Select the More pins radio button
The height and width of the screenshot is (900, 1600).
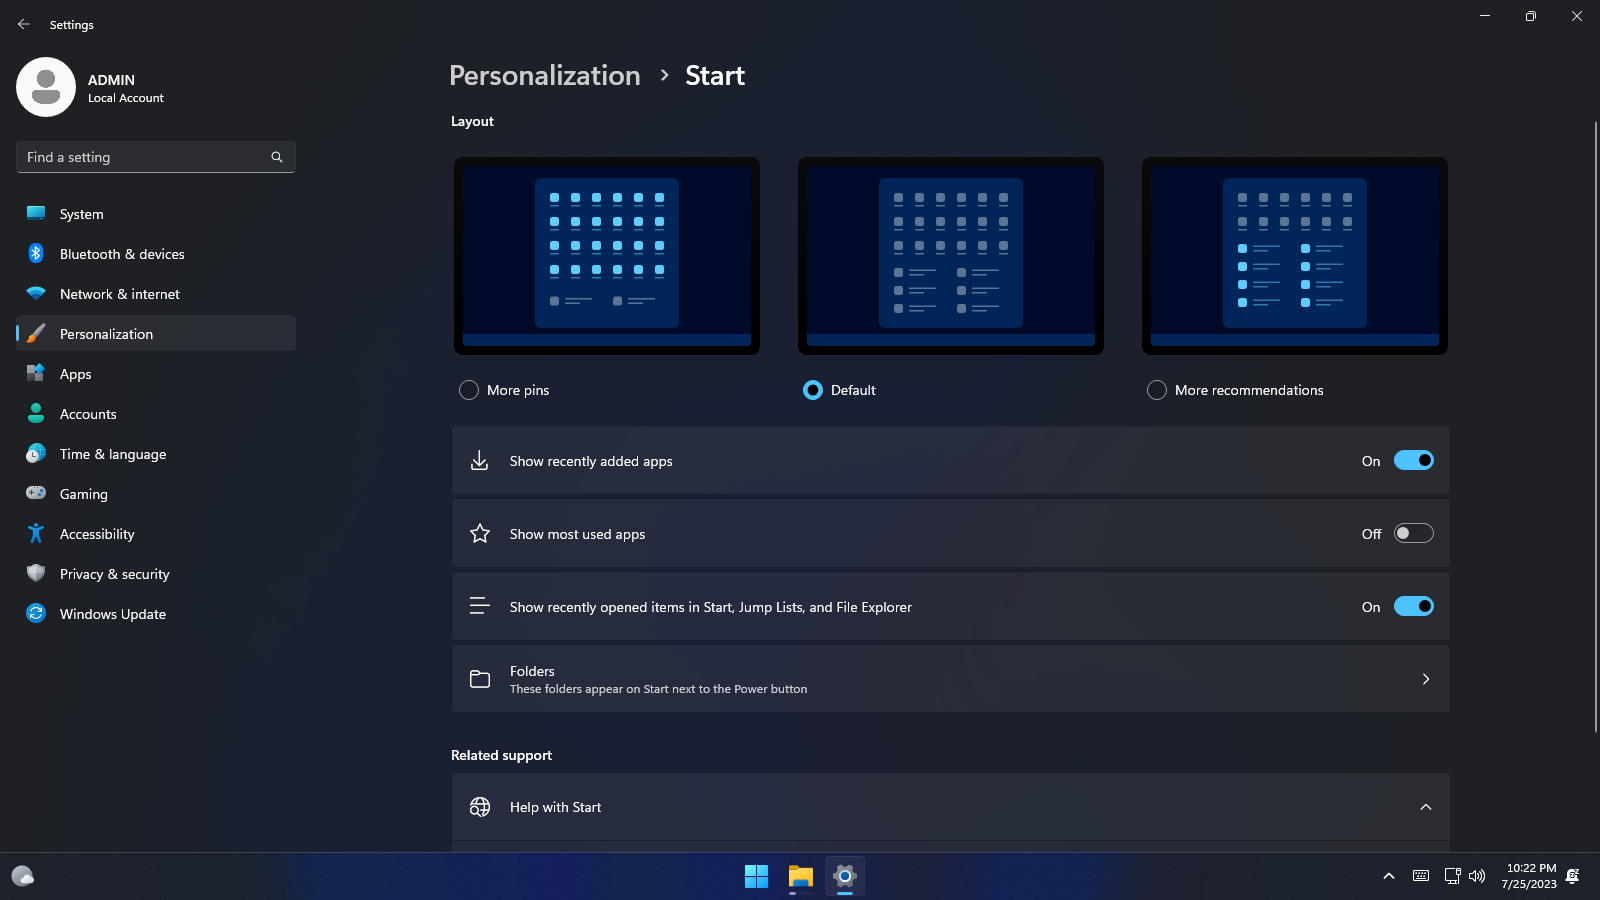click(469, 390)
